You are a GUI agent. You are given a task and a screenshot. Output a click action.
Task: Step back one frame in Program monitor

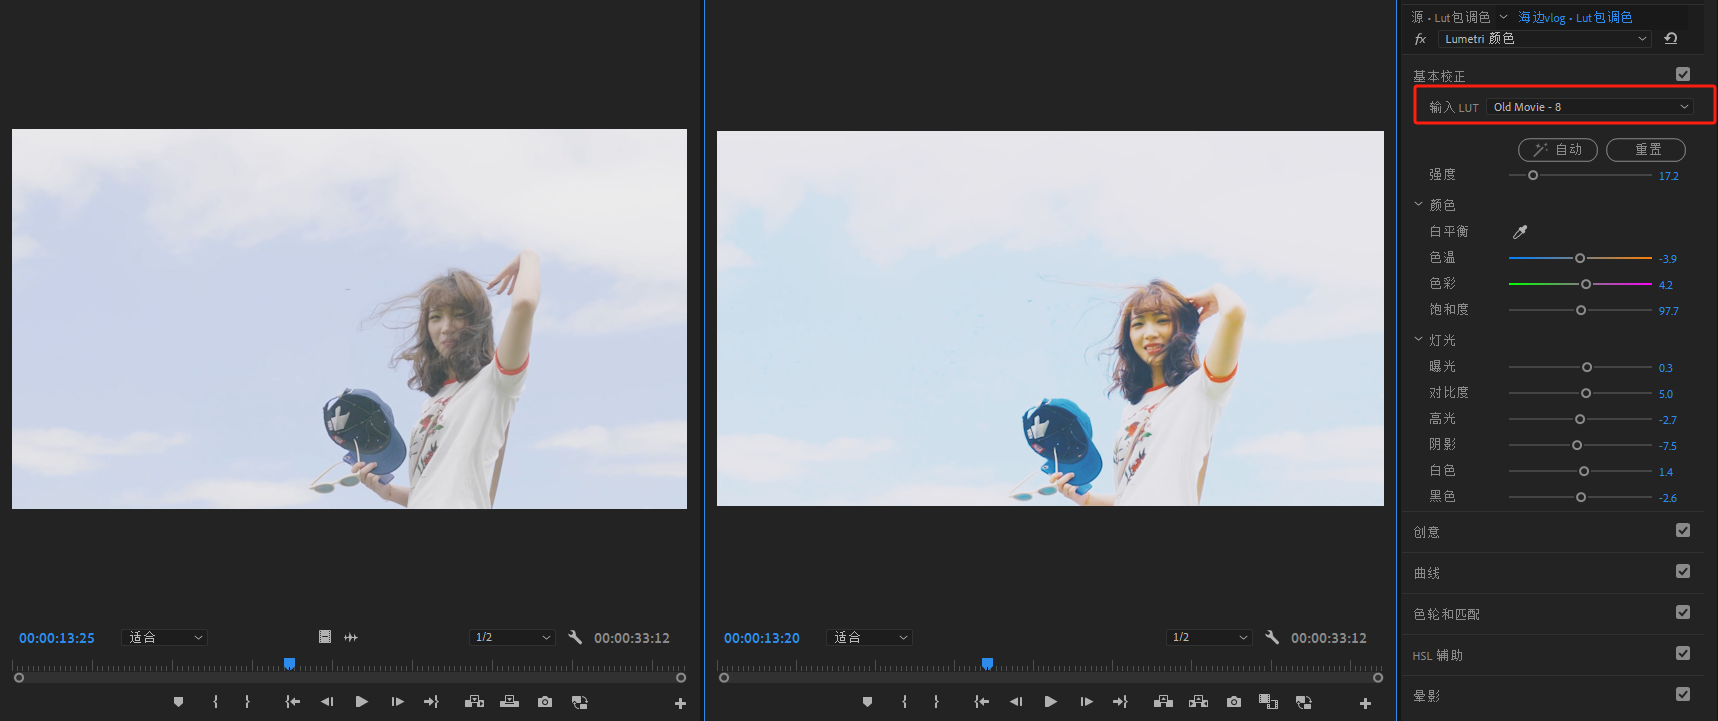pyautogui.click(x=1016, y=702)
